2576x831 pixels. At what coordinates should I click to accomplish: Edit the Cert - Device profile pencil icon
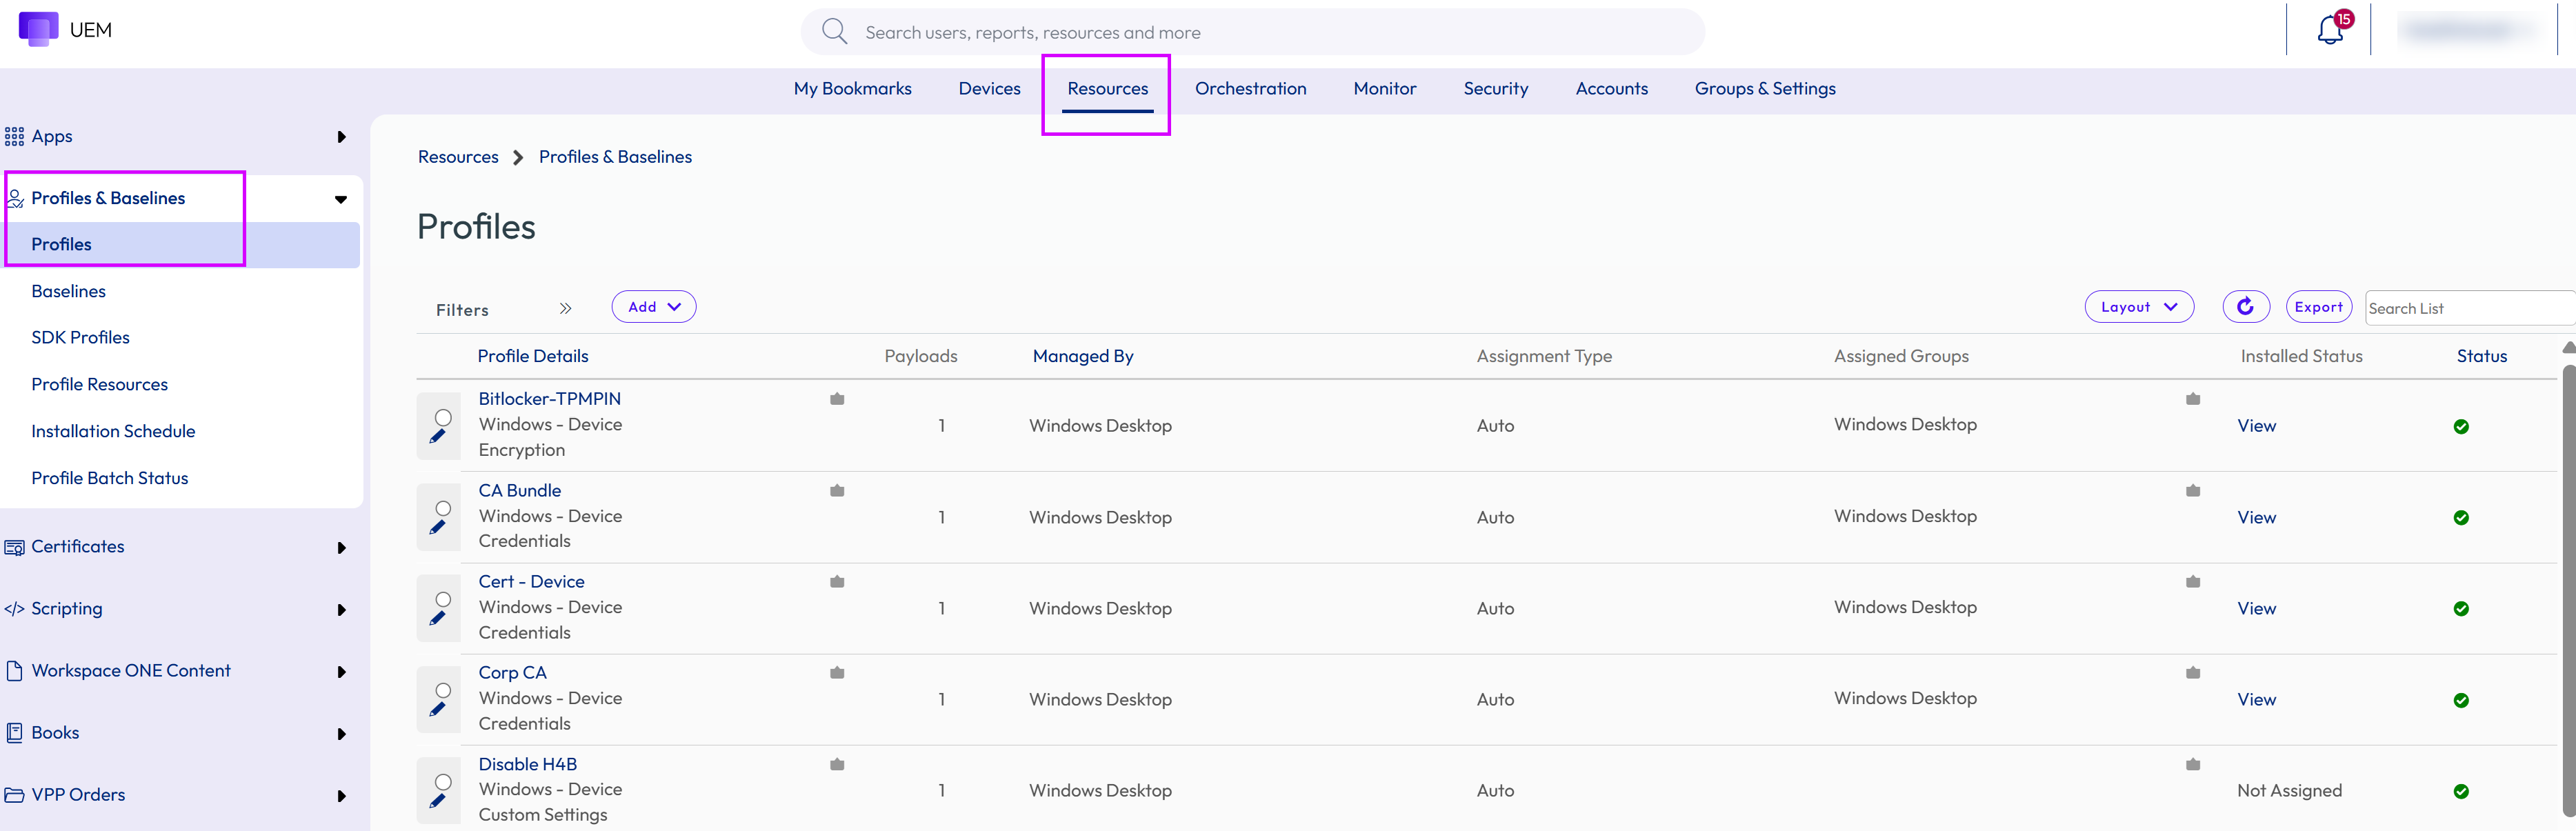point(438,618)
